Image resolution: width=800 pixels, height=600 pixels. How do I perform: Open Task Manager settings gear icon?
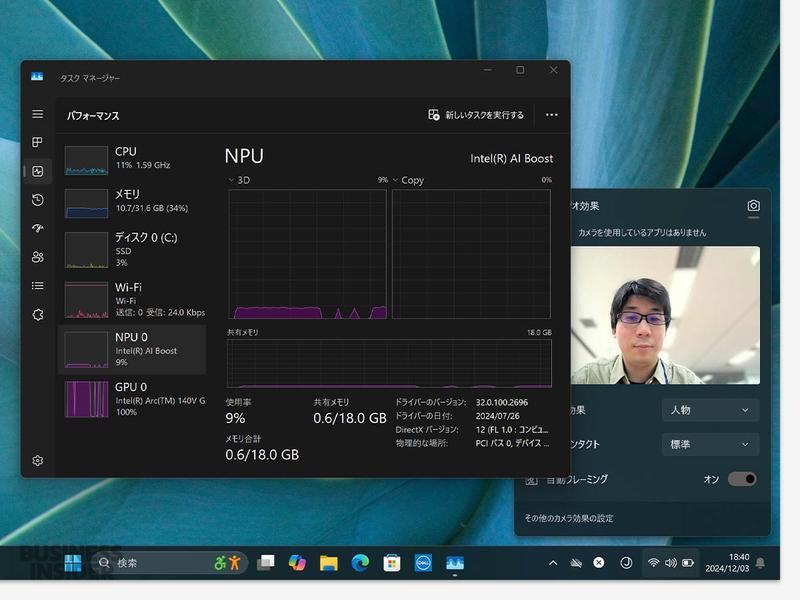coord(38,461)
